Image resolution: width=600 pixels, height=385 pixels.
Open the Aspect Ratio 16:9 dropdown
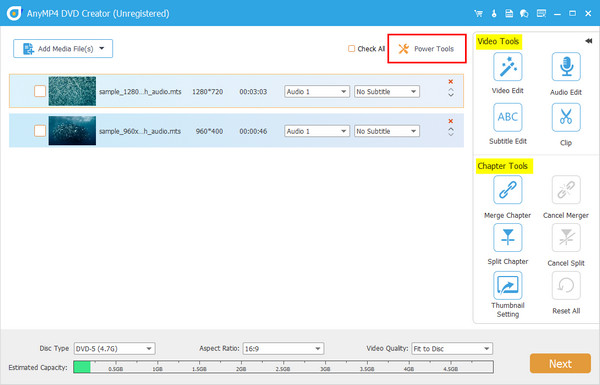[x=283, y=349]
